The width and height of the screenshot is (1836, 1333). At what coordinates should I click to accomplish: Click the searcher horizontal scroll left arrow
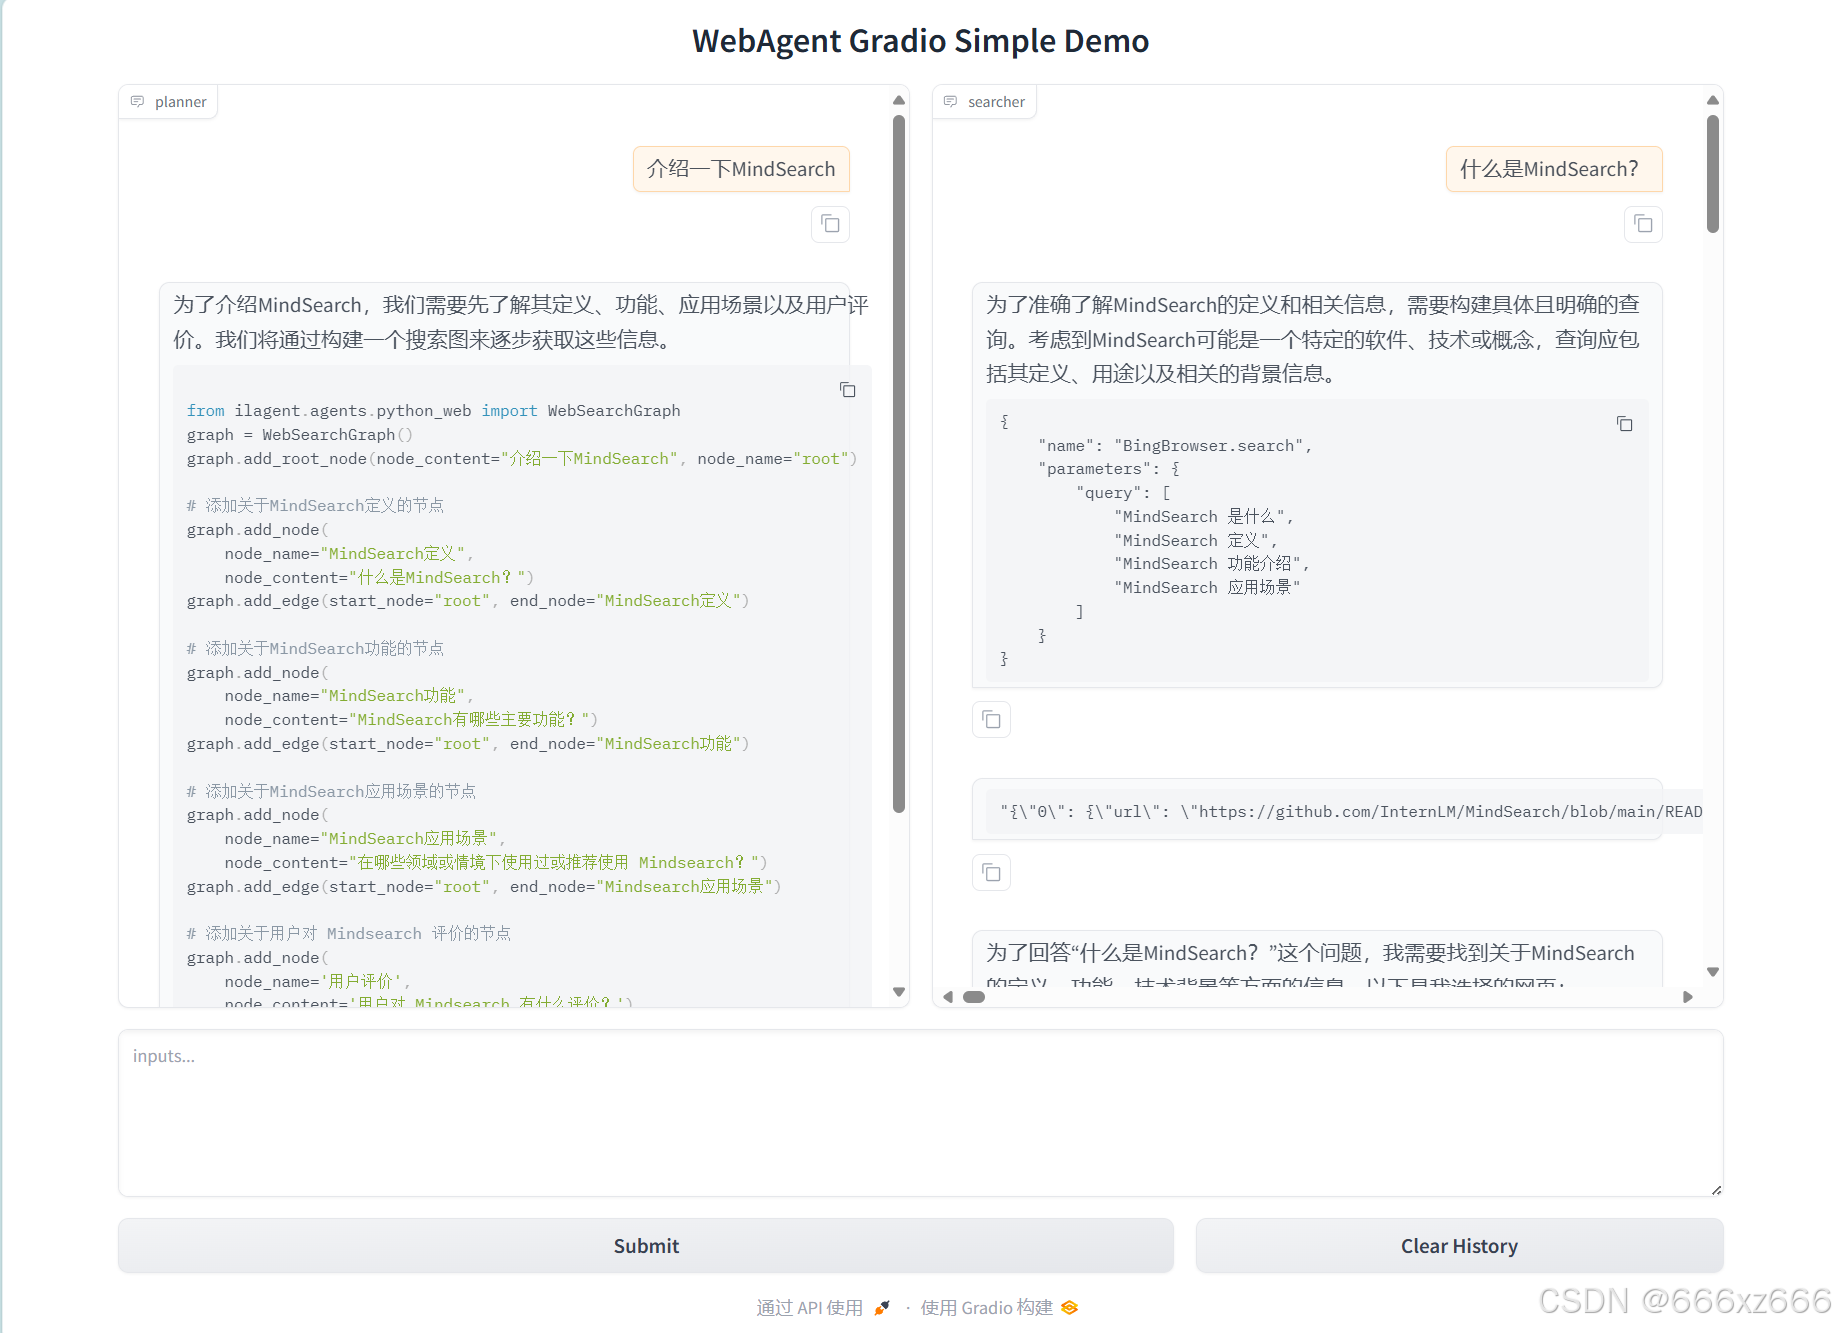pyautogui.click(x=948, y=997)
